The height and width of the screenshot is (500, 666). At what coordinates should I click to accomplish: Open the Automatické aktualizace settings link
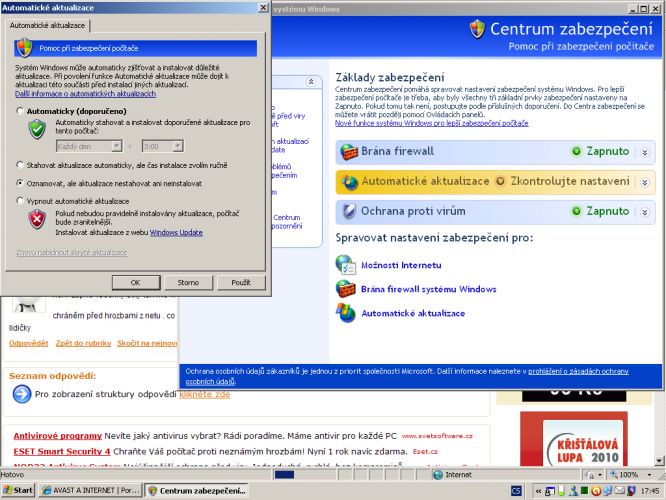pos(413,314)
